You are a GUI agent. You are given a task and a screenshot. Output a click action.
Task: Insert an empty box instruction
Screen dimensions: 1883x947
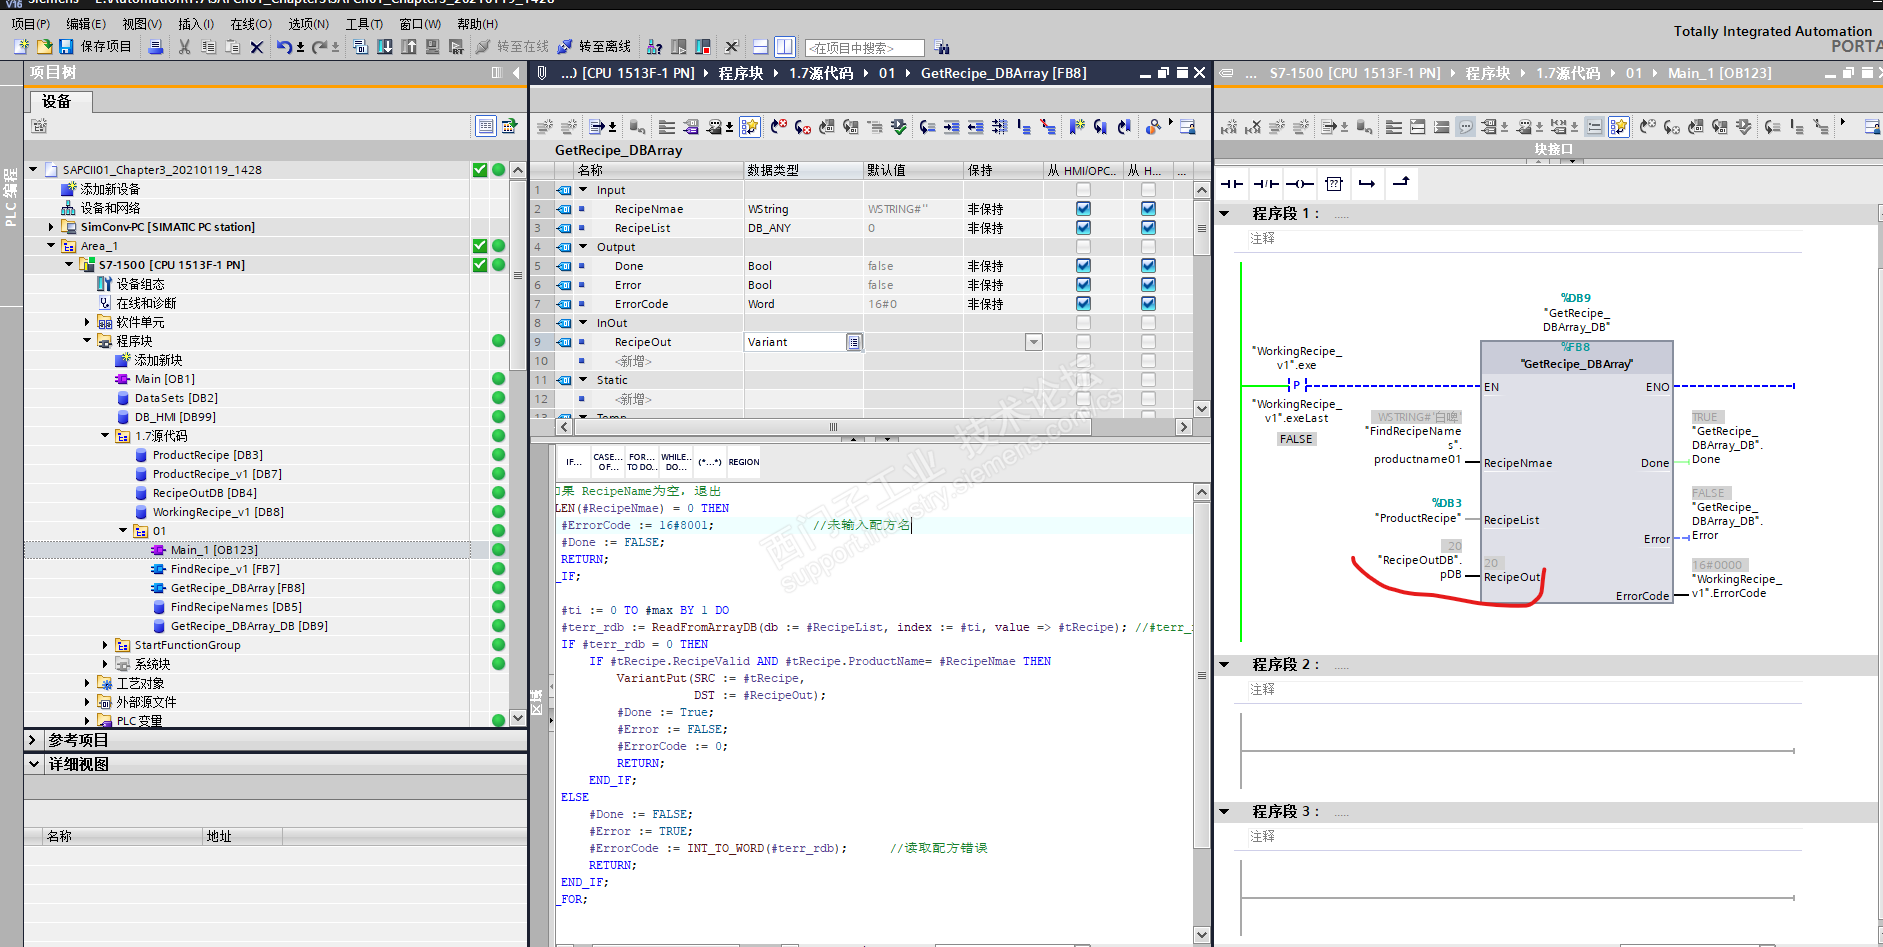pyautogui.click(x=1333, y=183)
